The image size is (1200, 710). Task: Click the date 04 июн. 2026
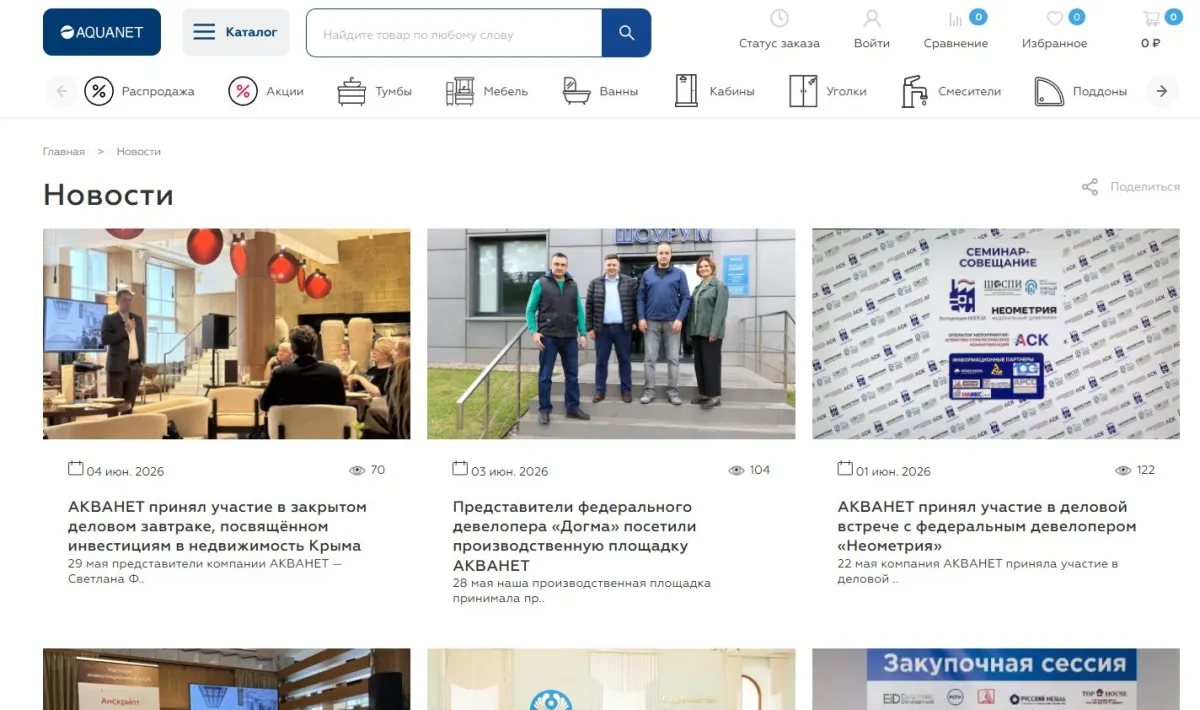tap(125, 471)
